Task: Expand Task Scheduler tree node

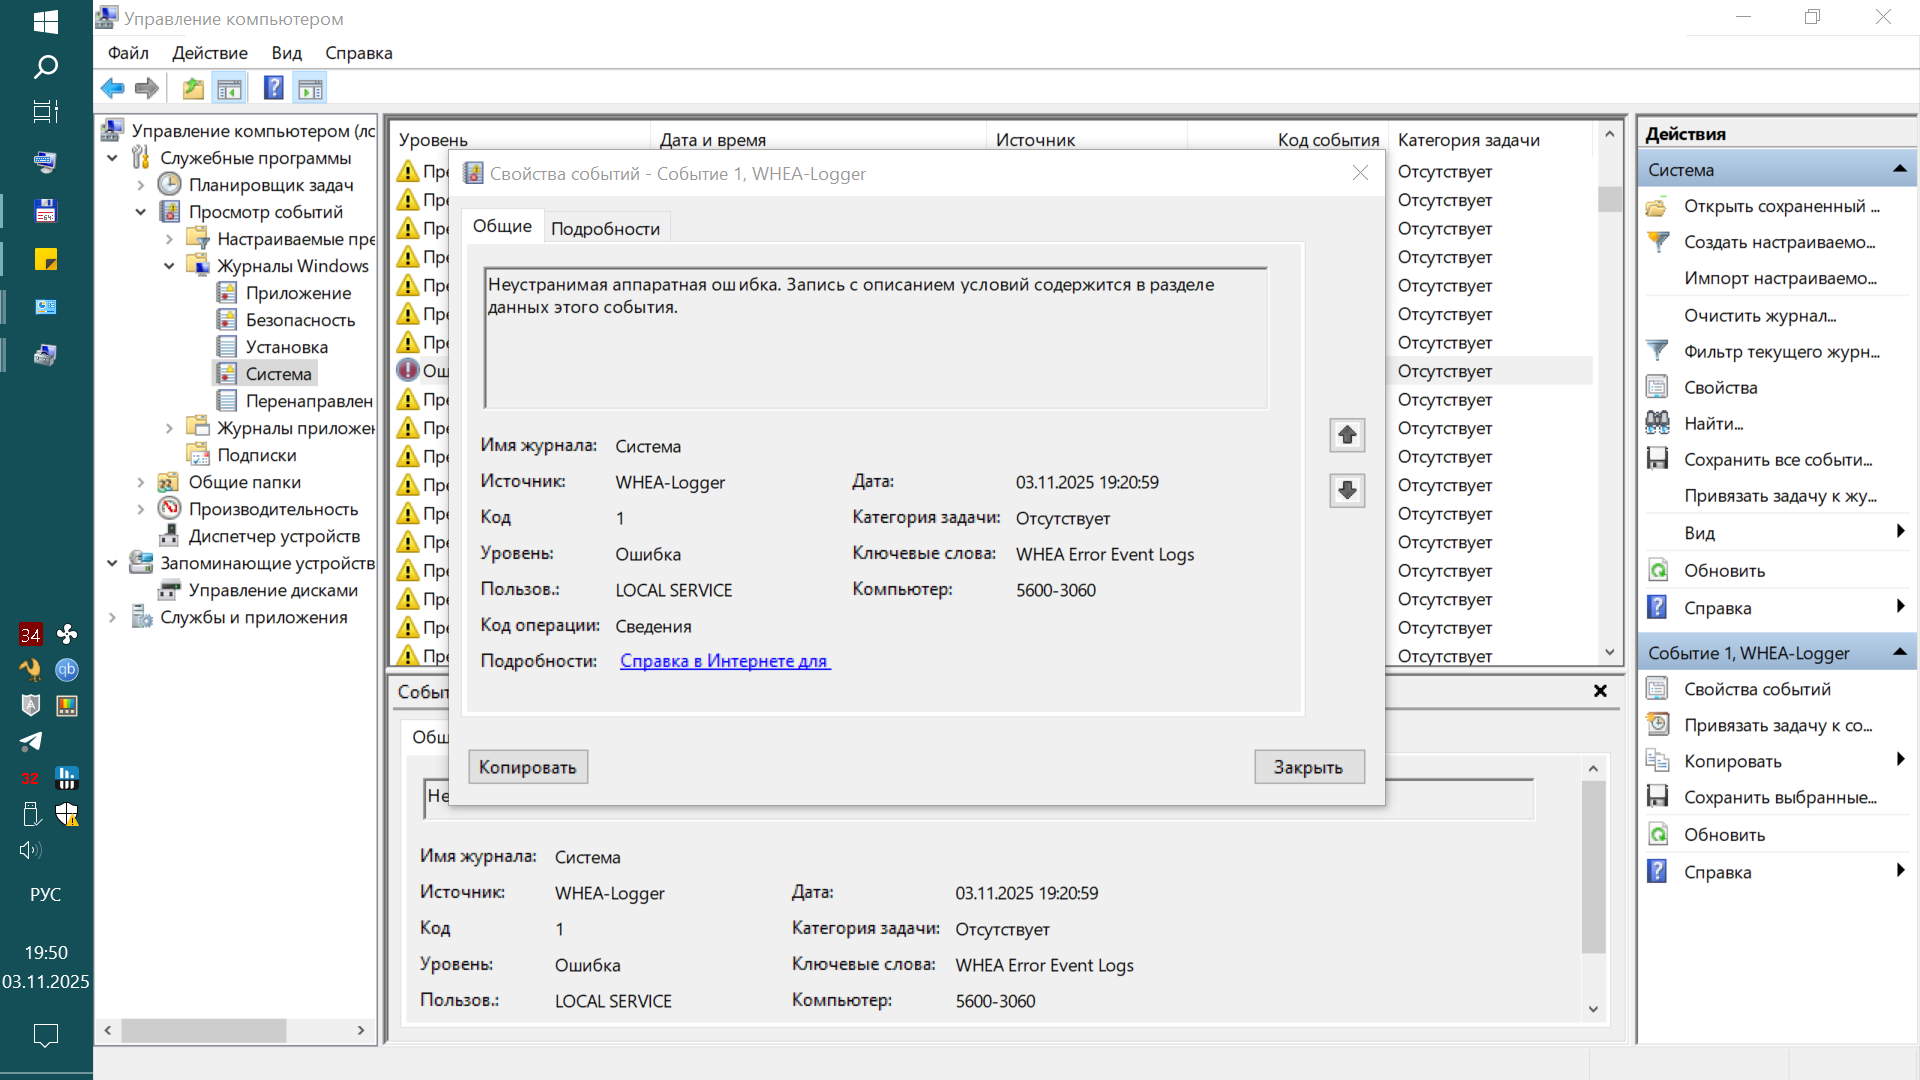Action: tap(141, 185)
